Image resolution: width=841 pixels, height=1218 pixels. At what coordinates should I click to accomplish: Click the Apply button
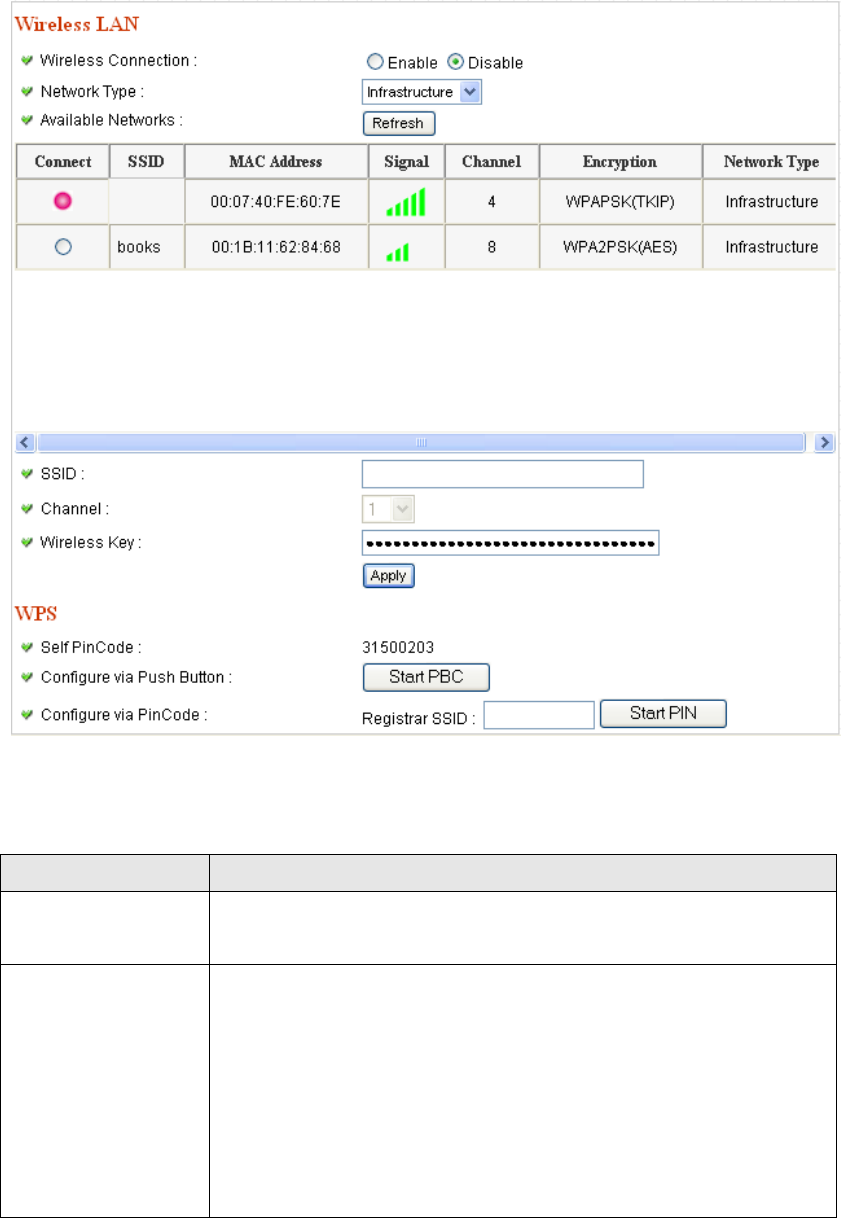tap(388, 576)
